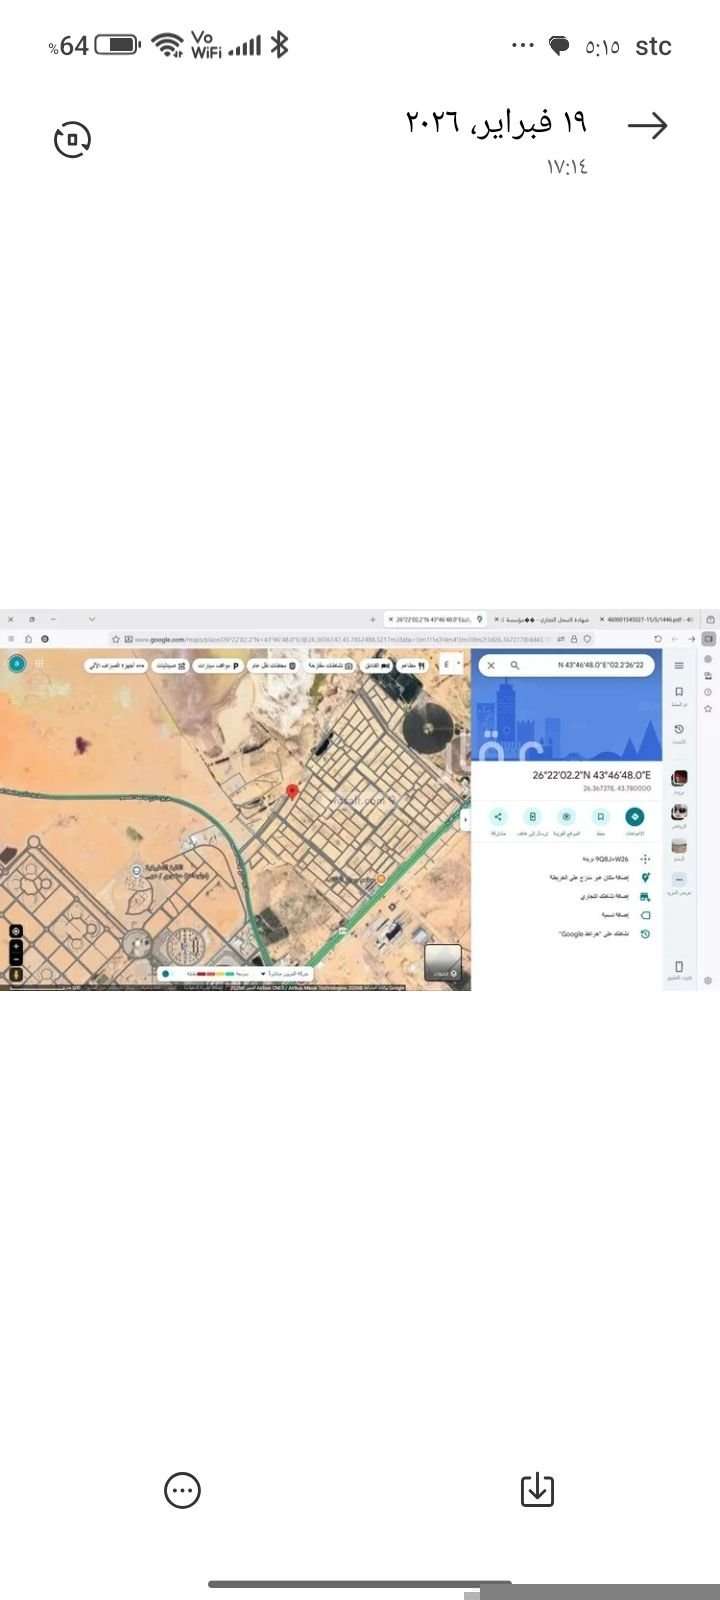Tap the back arrow beside the date
This screenshot has width=720, height=1600.
coord(647,125)
